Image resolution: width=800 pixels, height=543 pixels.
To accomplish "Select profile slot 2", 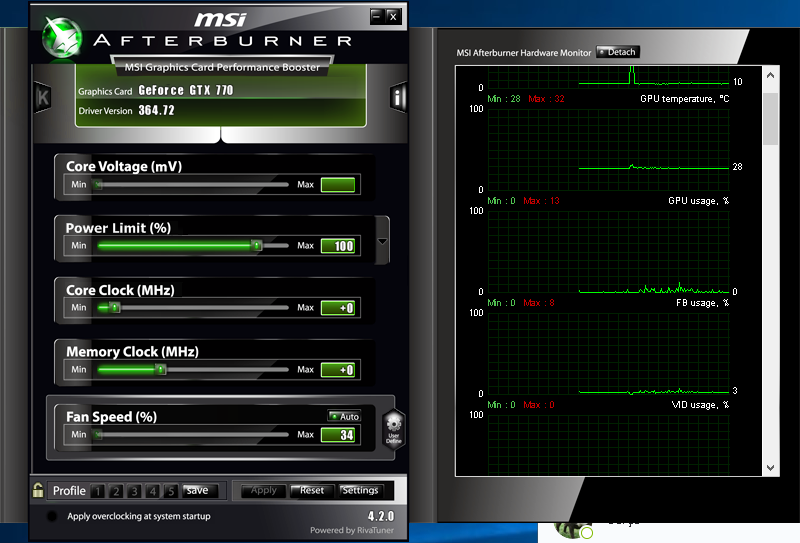I will click(116, 491).
